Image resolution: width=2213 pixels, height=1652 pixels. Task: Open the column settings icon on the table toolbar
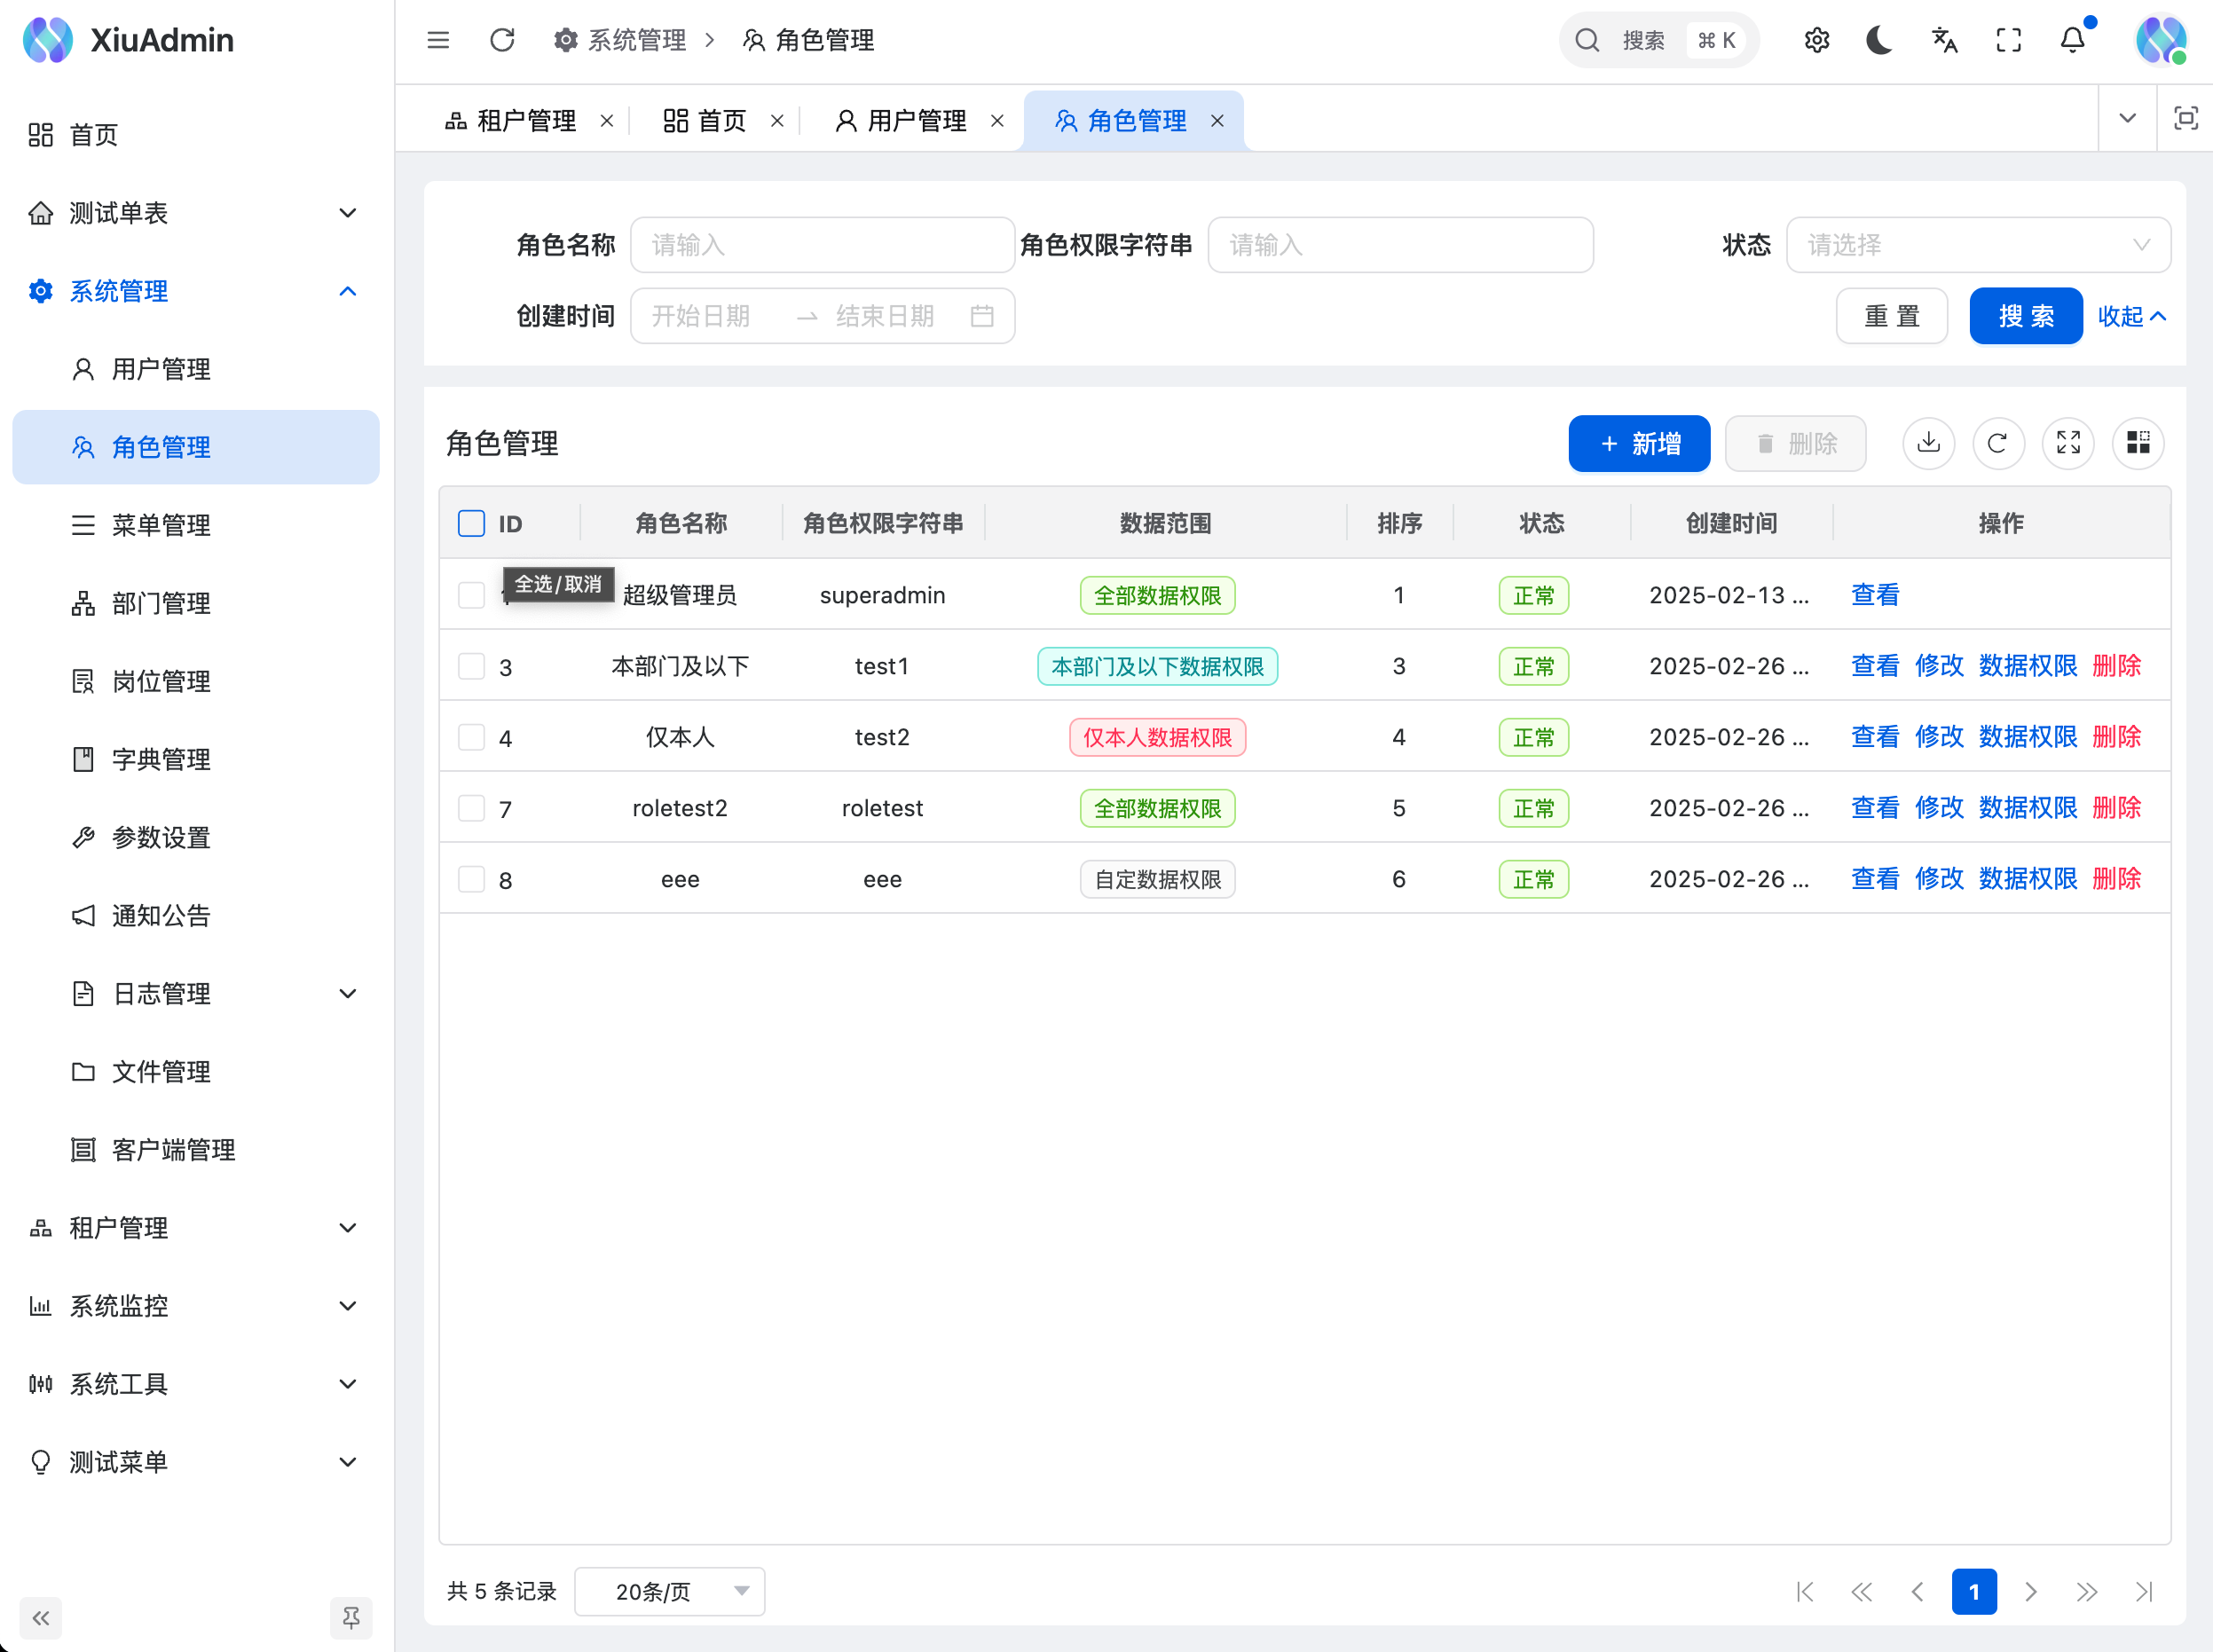[2138, 443]
